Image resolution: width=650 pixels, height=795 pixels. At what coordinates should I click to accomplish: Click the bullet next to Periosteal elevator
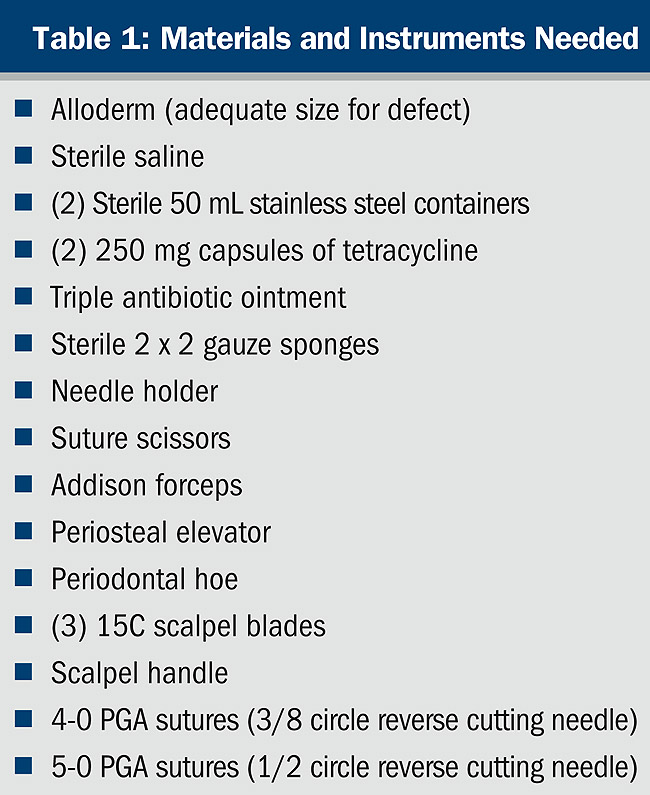tap(24, 531)
